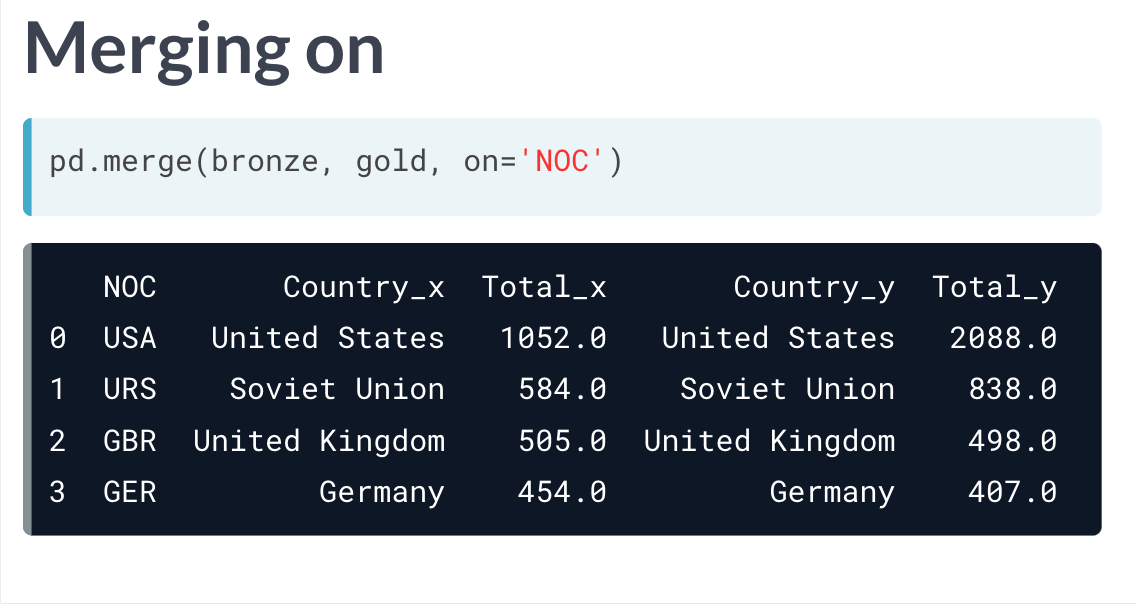Viewport: 1136px width, 604px height.
Task: Click the pd.merge code line
Action: click(x=335, y=161)
